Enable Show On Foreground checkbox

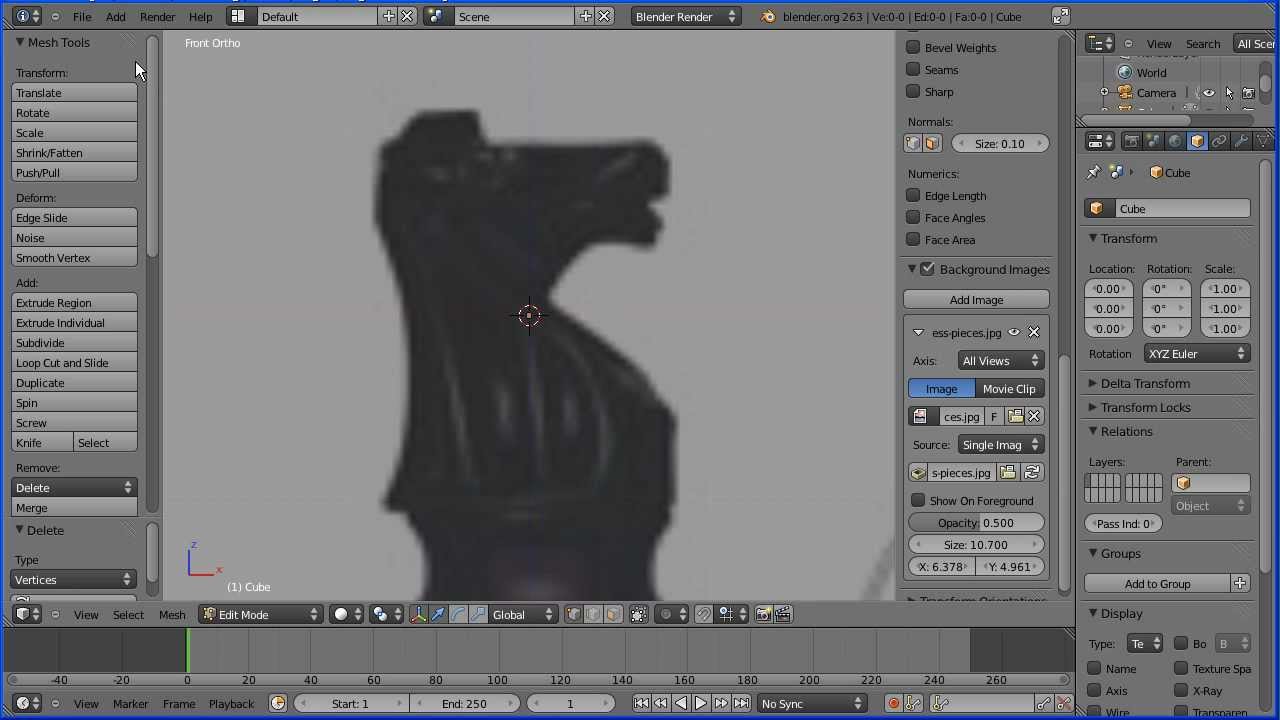pos(918,500)
